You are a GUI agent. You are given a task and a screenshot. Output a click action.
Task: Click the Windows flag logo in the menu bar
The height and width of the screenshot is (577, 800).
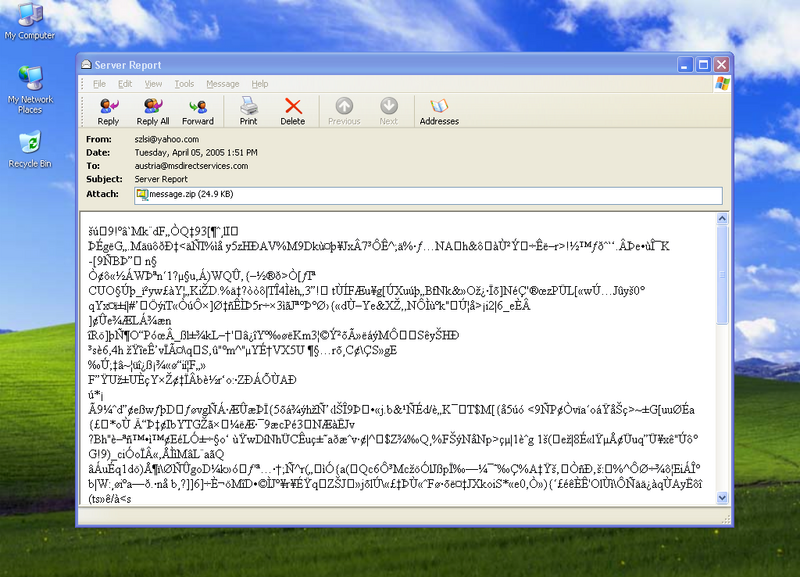click(x=722, y=84)
